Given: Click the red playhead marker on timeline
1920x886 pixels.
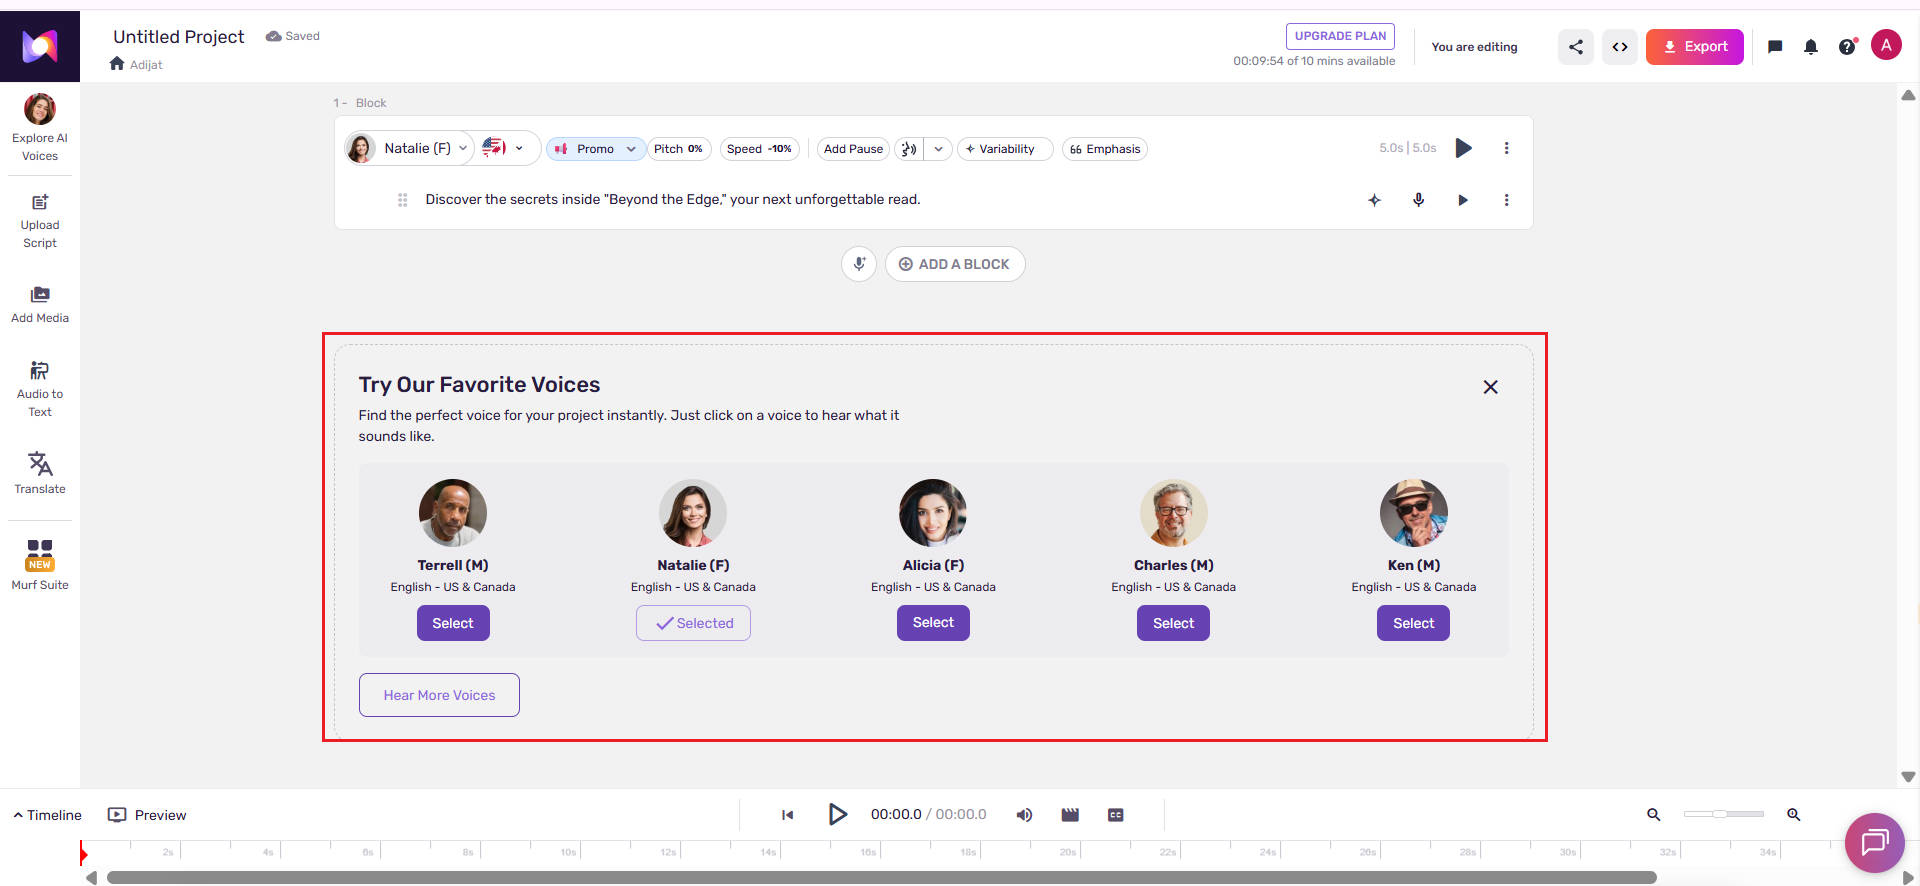Looking at the screenshot, I should tap(83, 853).
